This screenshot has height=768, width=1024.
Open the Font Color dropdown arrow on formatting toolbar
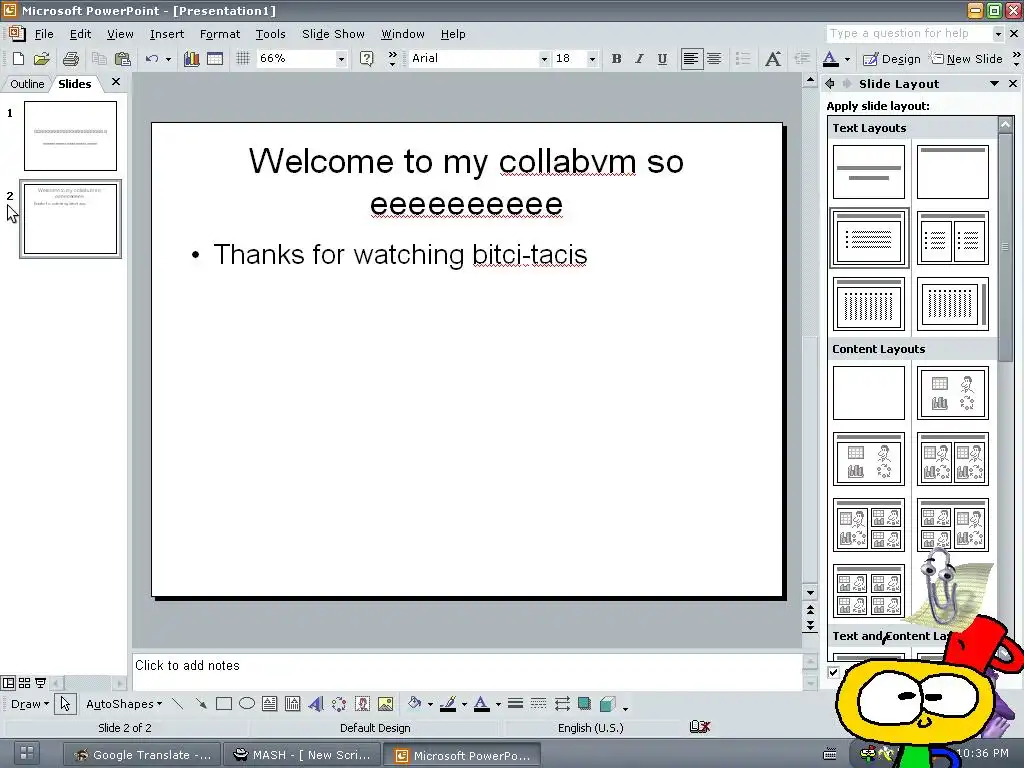click(847, 59)
